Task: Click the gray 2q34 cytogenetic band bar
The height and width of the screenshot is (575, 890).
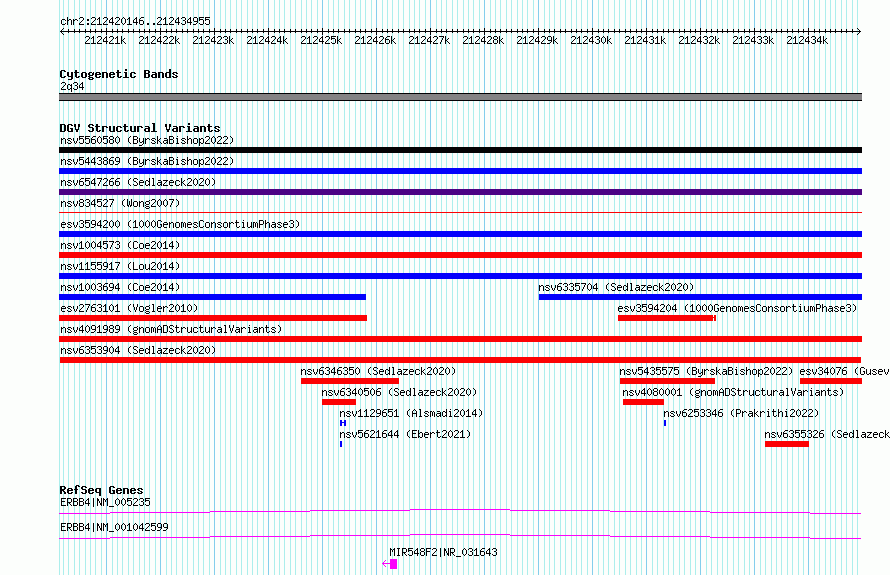Action: coord(460,97)
